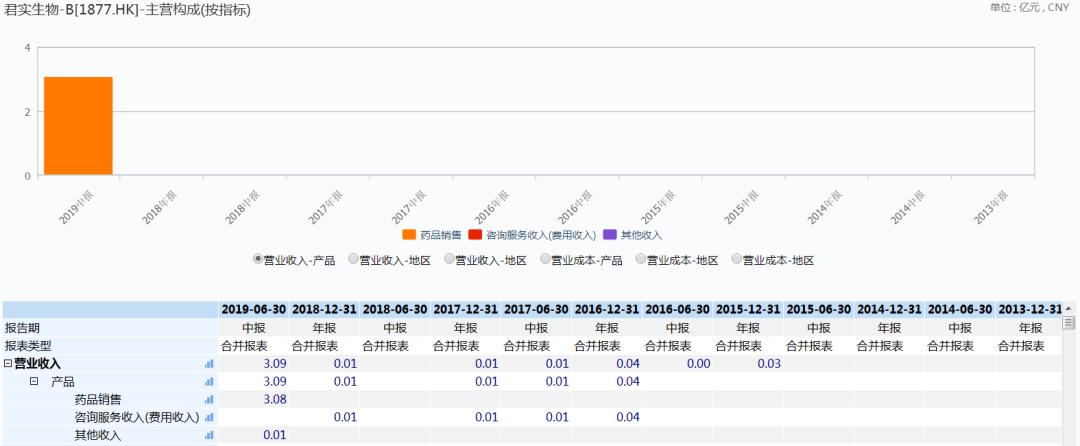Click 0.01 value in 其他收入 row
The width and height of the screenshot is (1080, 446).
[x=275, y=435]
